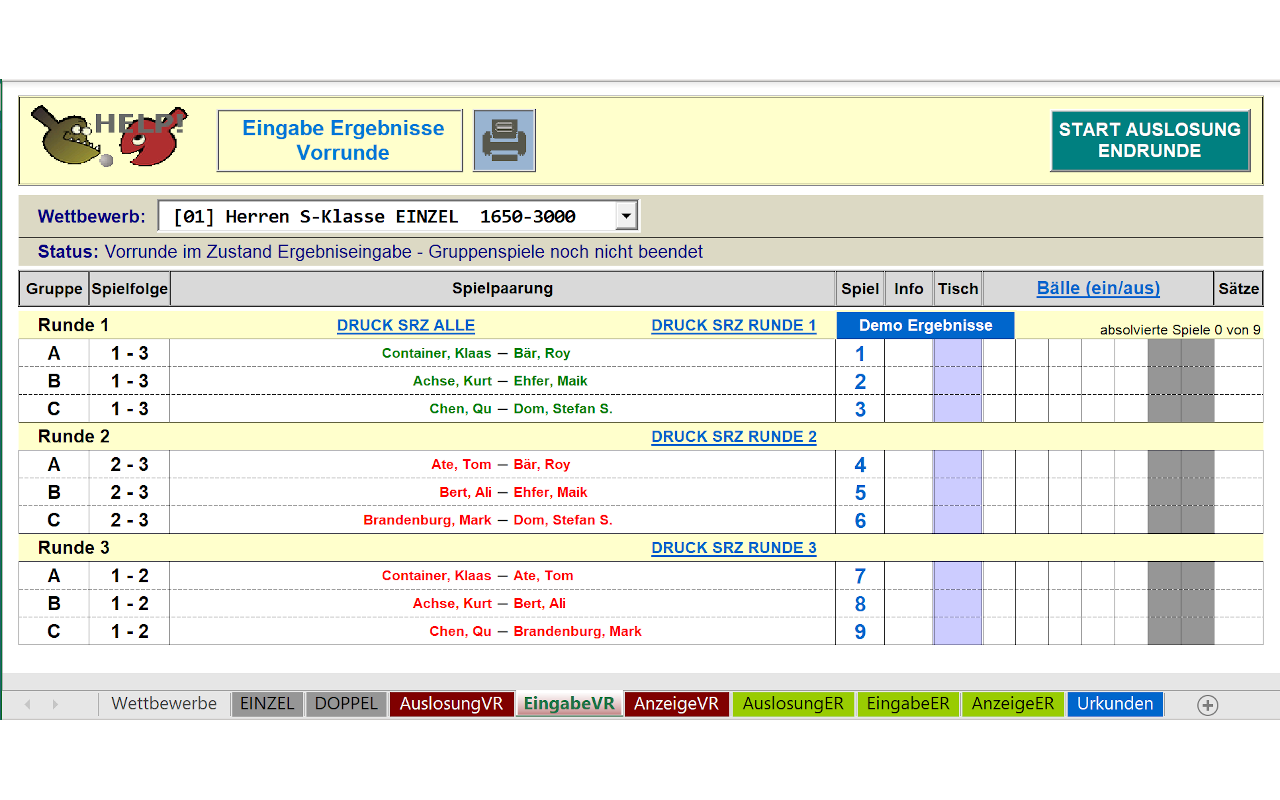This screenshot has width=1280, height=800.
Task: Click the printer icon
Action: [x=504, y=141]
